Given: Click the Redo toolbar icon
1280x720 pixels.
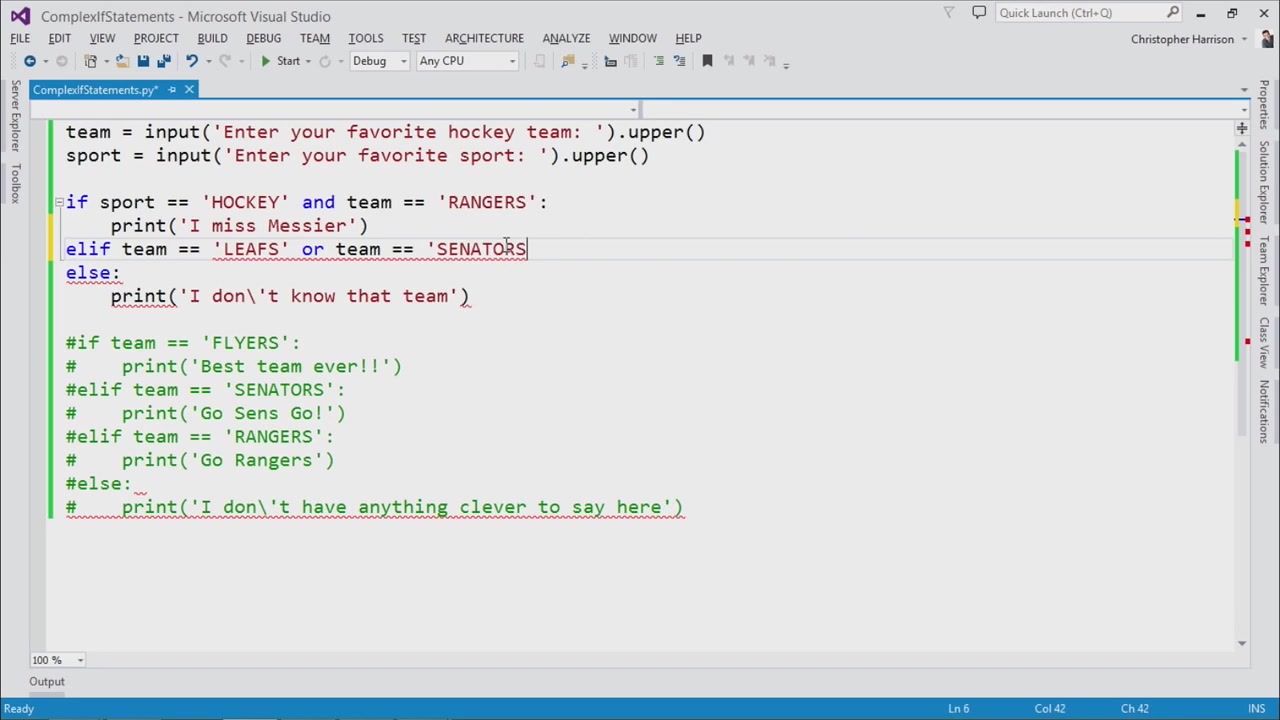Looking at the screenshot, I should [x=224, y=61].
